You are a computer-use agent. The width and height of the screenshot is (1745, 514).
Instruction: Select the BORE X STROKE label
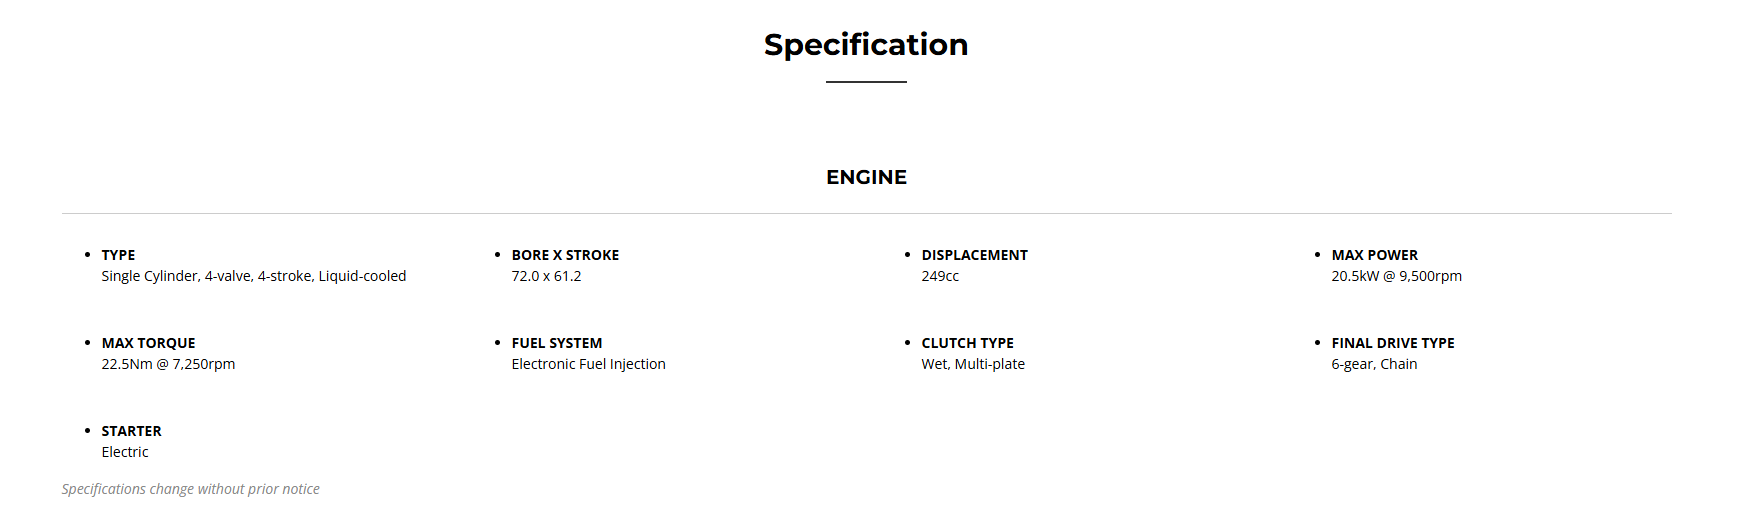(x=565, y=255)
